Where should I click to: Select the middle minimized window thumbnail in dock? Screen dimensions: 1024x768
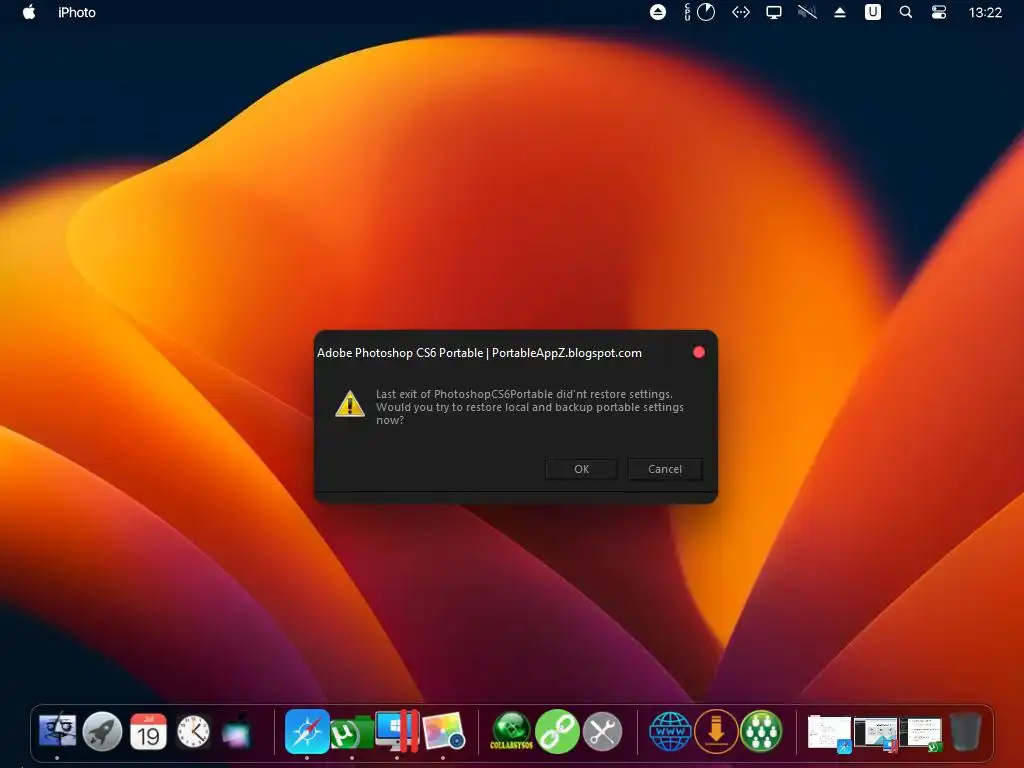[876, 734]
